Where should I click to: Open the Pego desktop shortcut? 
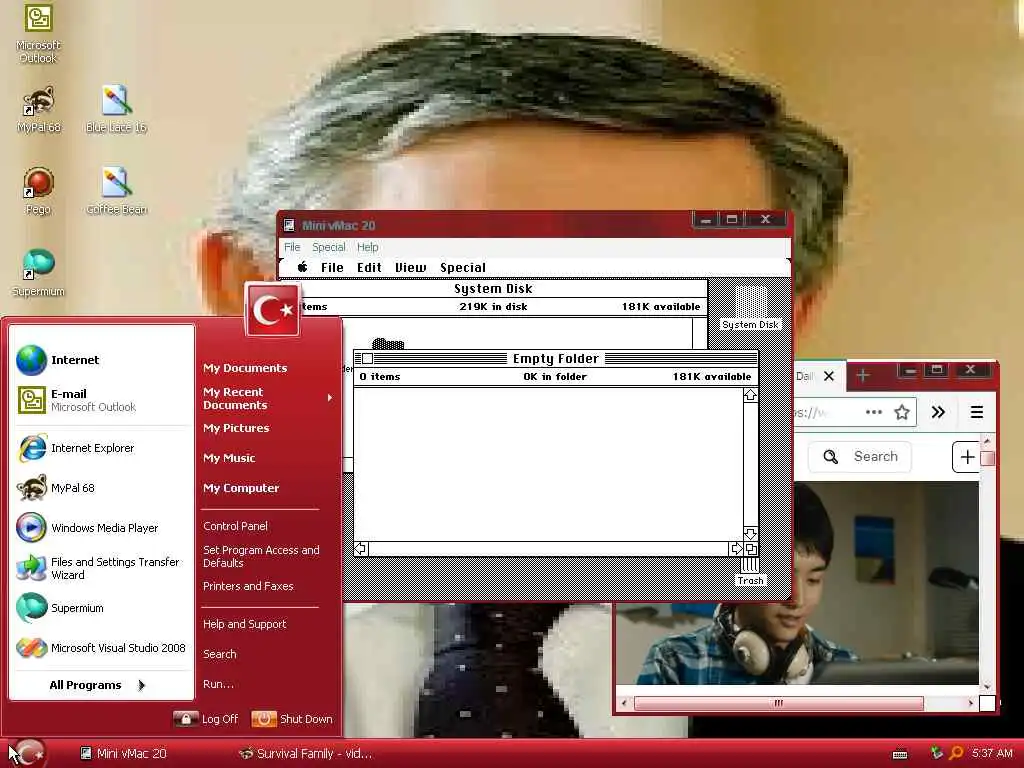point(38,191)
